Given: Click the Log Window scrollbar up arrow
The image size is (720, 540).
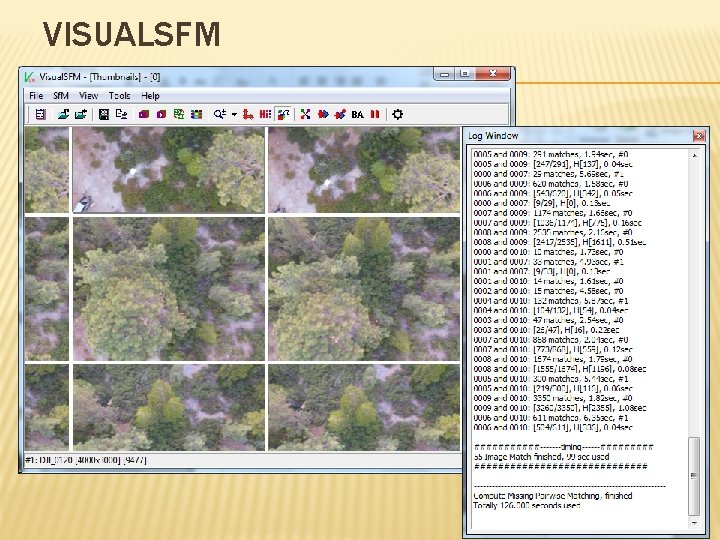Looking at the screenshot, I should 694,156.
